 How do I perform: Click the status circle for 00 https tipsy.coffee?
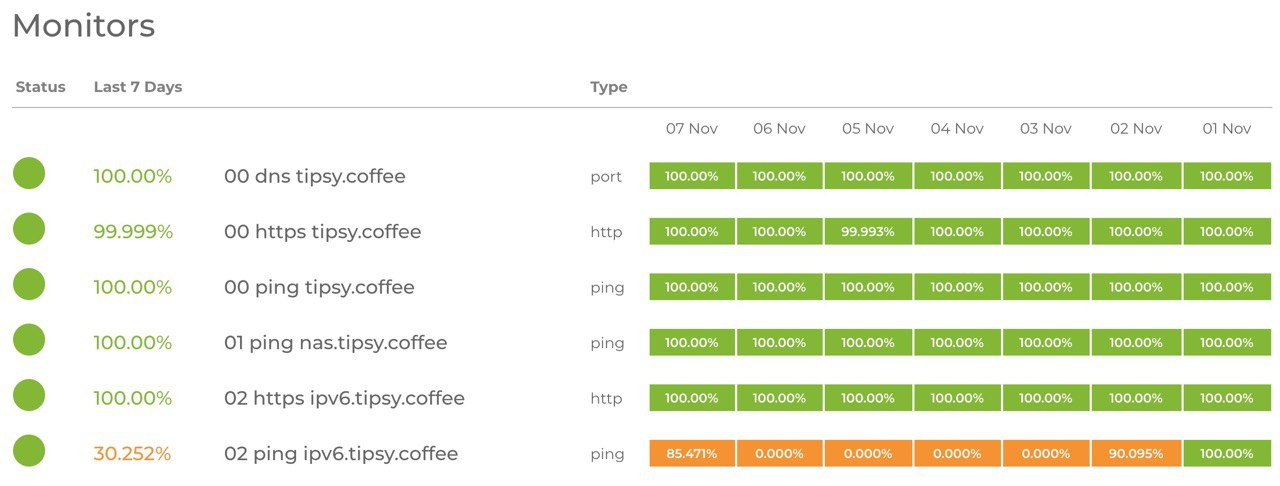29,229
